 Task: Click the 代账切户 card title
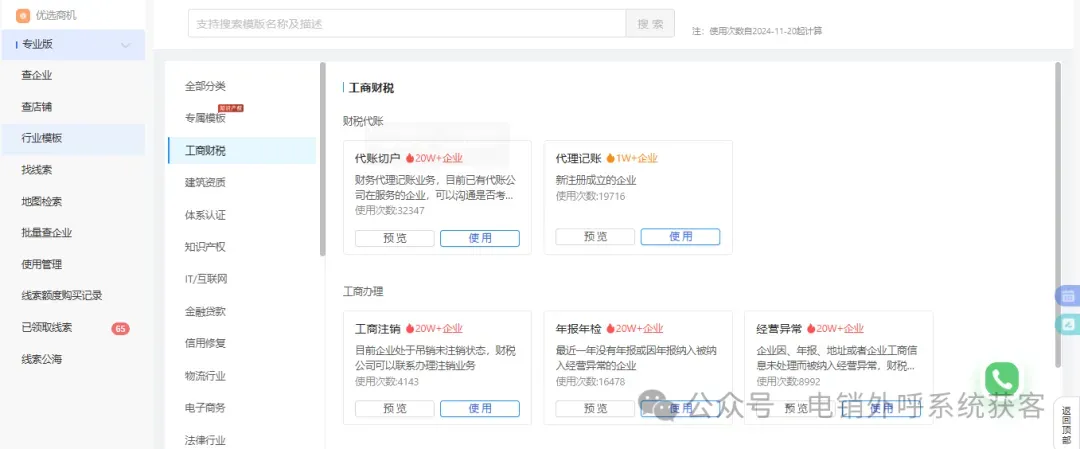(x=377, y=158)
